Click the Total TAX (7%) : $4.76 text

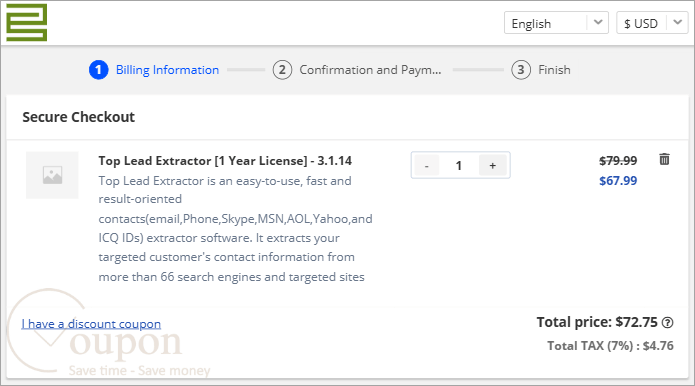(610, 346)
